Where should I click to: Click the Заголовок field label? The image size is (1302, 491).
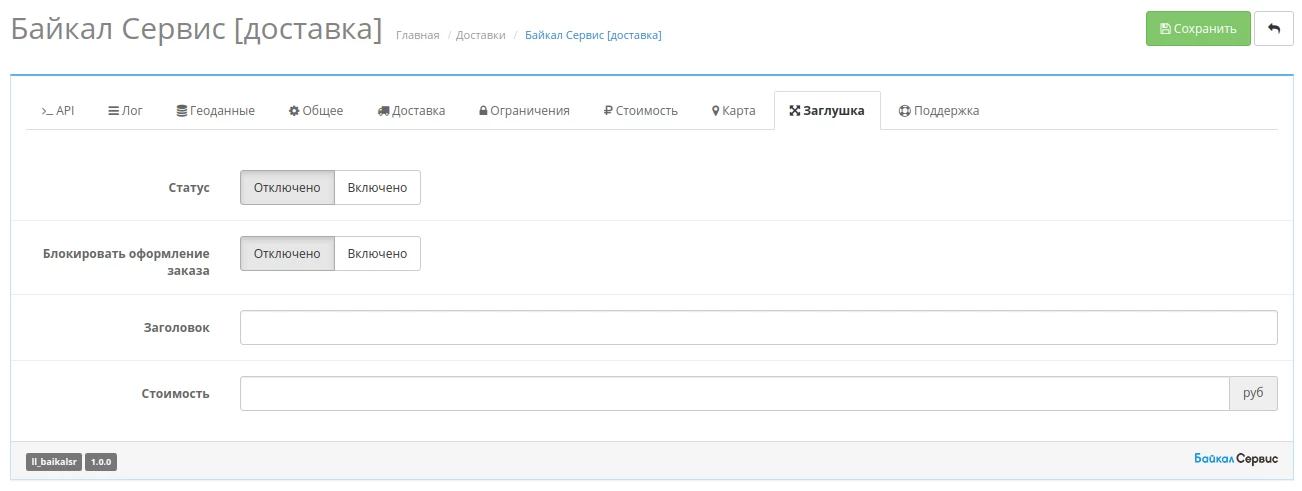[177, 327]
